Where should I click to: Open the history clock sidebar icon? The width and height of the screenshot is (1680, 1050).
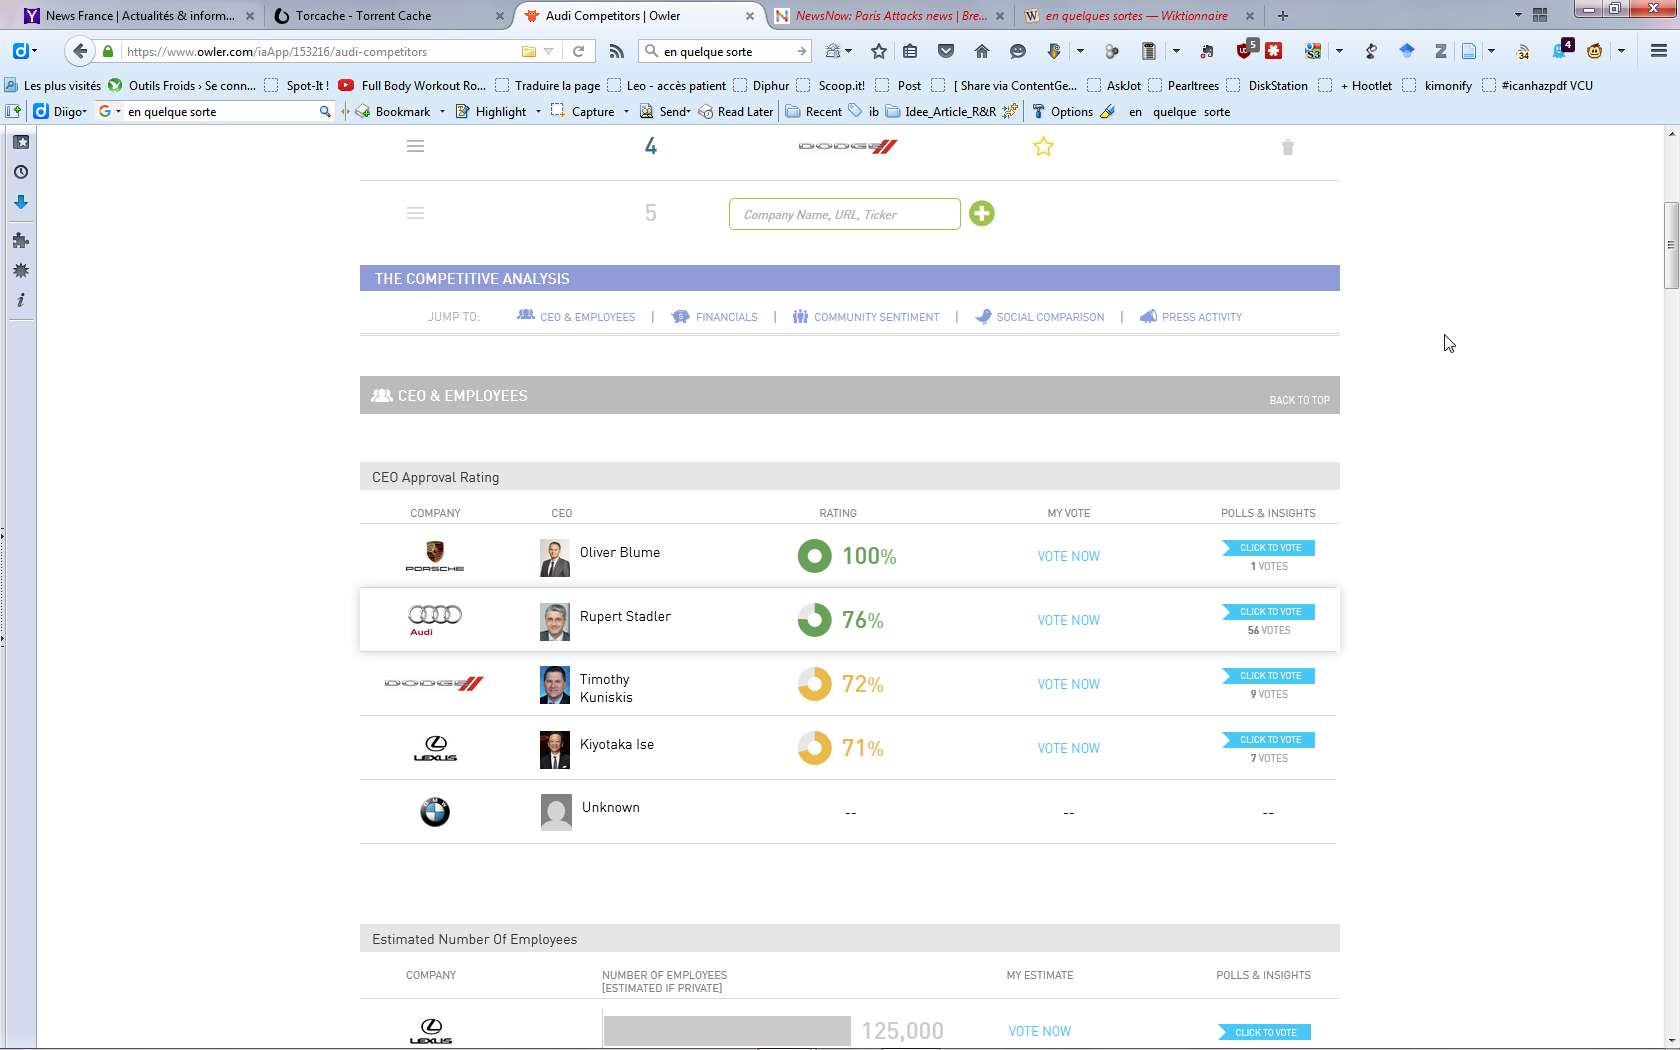[21, 172]
